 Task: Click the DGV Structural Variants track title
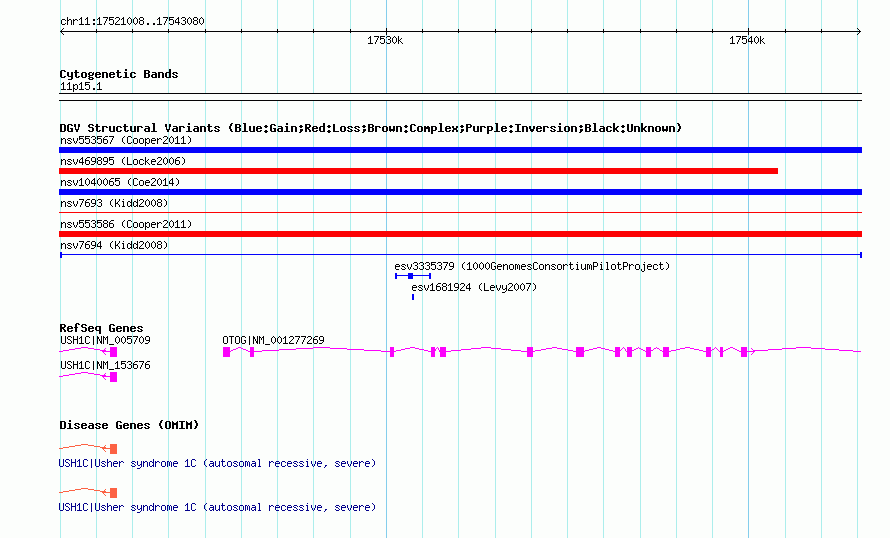[x=370, y=128]
